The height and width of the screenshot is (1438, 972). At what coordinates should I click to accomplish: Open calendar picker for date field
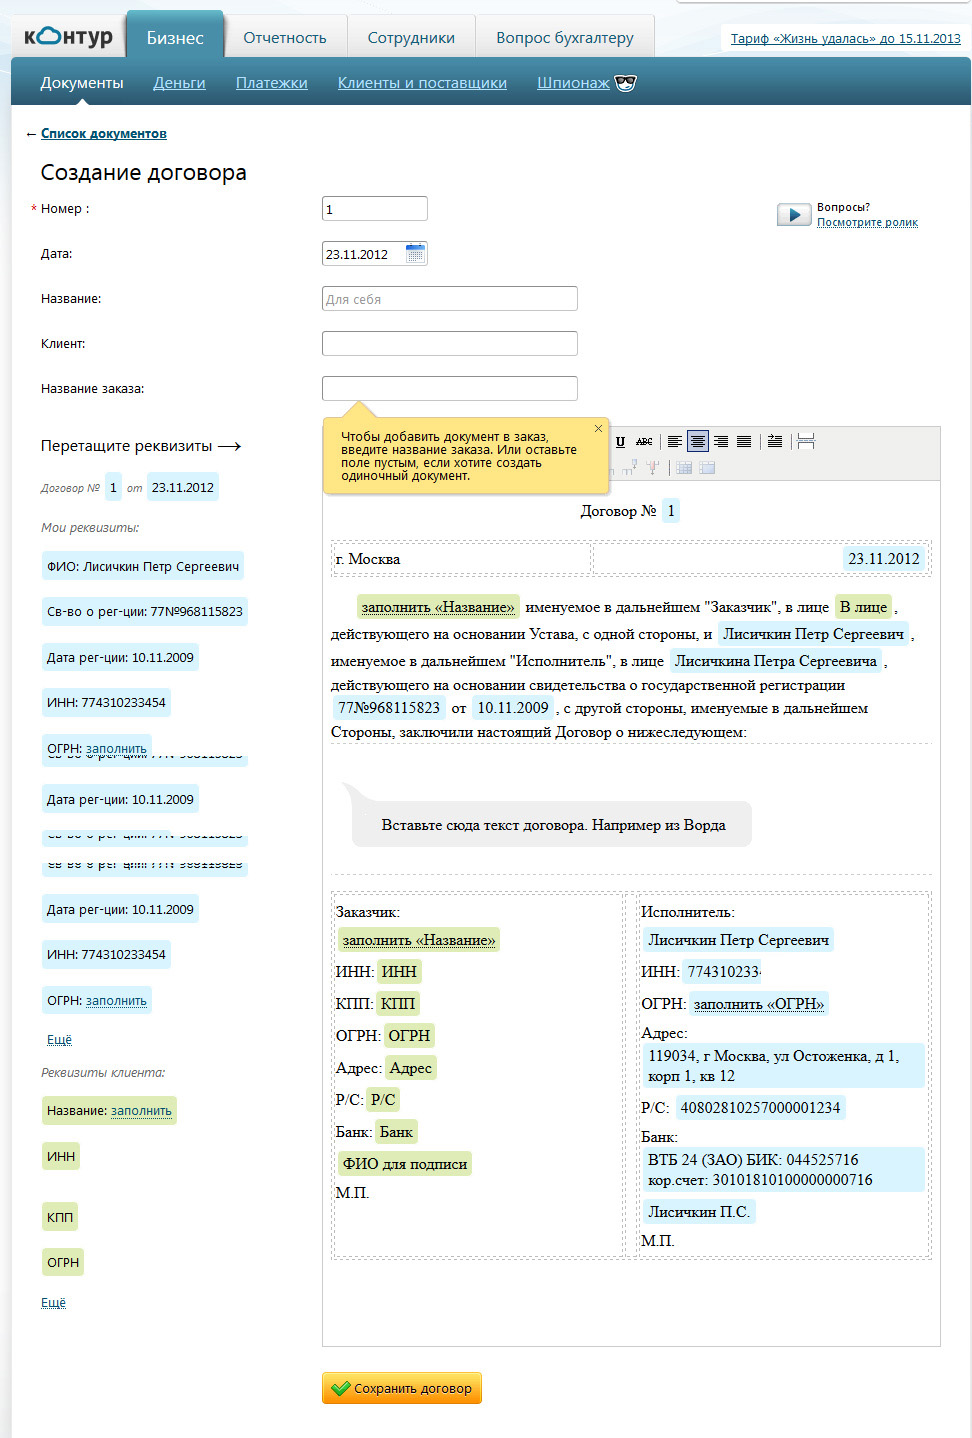tap(415, 254)
